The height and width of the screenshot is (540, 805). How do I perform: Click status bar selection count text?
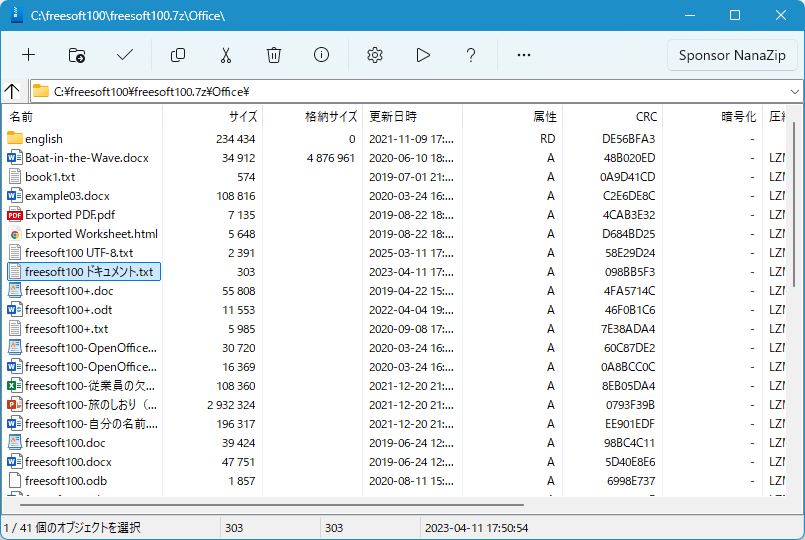[x=72, y=528]
